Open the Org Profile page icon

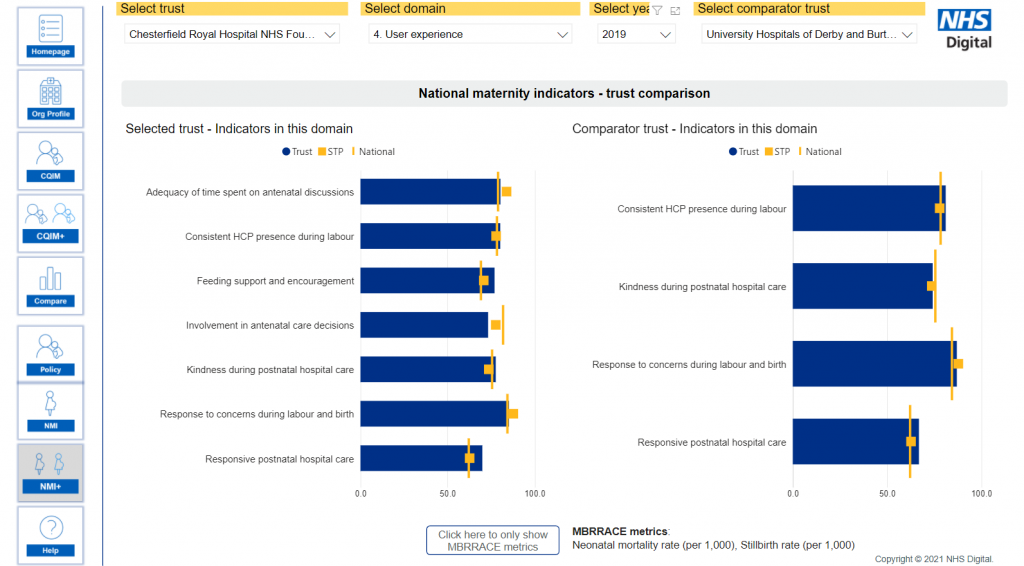[50, 98]
